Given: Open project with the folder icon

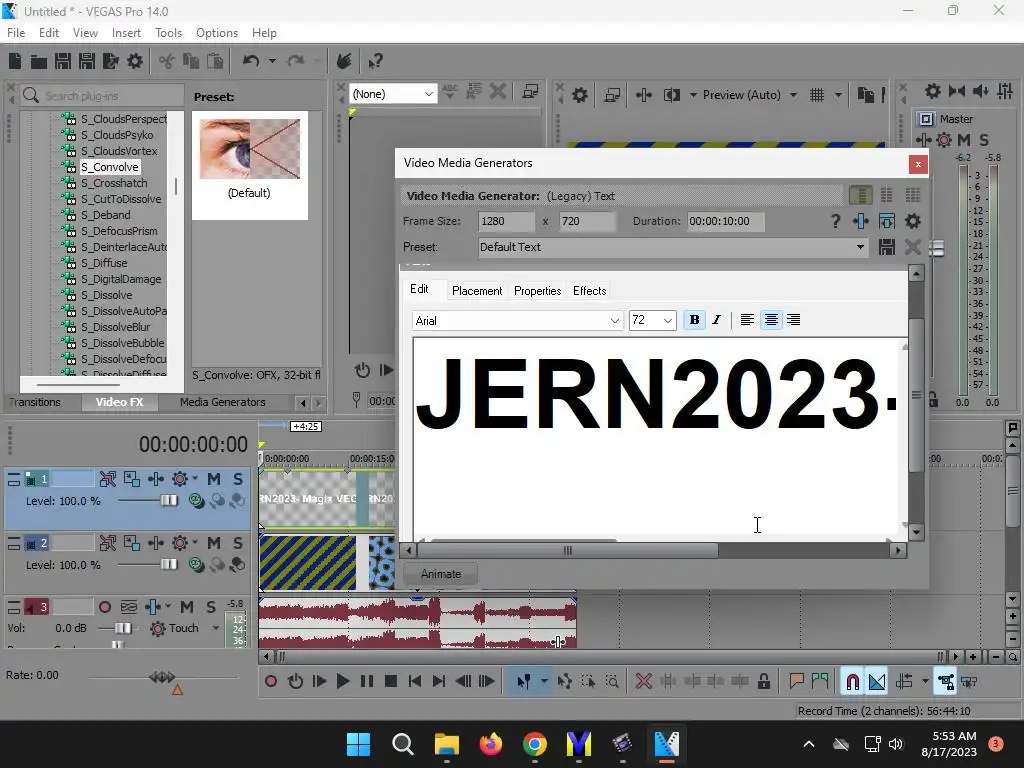Looking at the screenshot, I should point(39,61).
